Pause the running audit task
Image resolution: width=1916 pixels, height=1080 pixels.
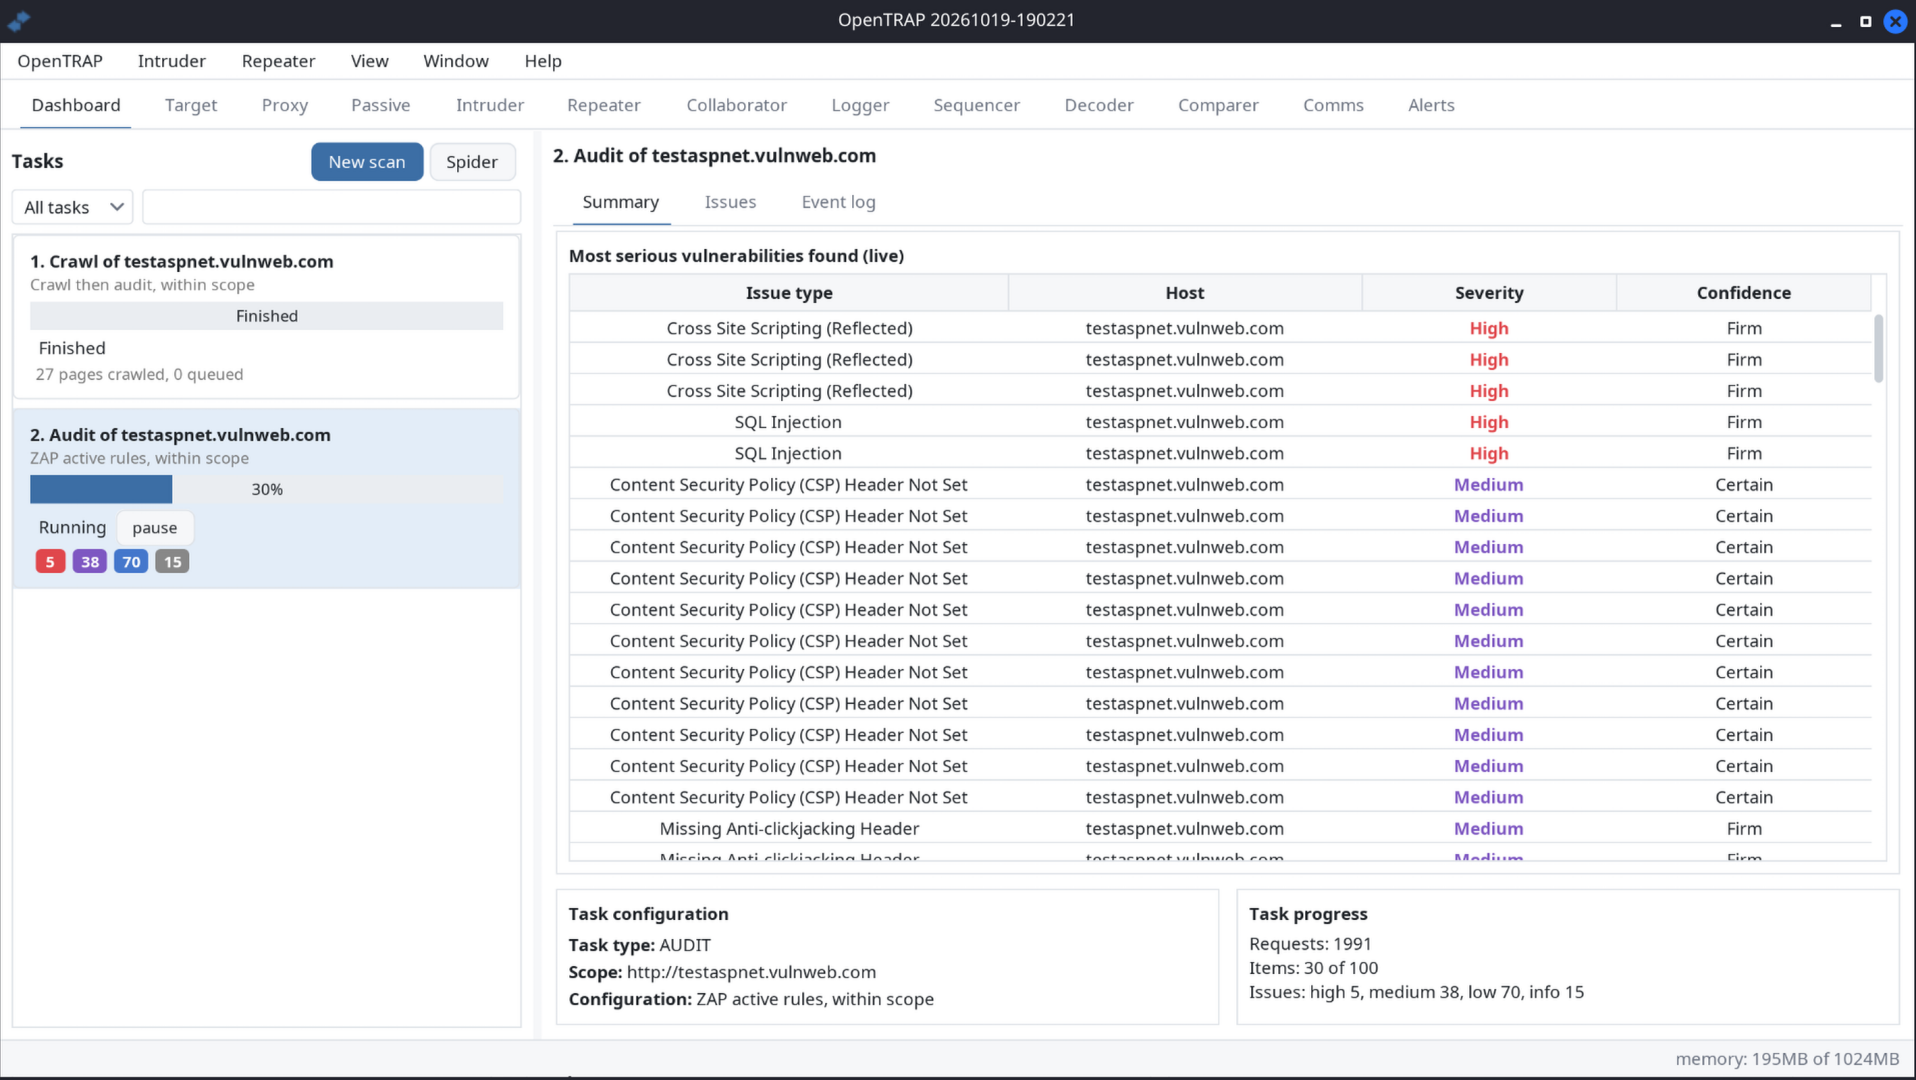click(155, 528)
